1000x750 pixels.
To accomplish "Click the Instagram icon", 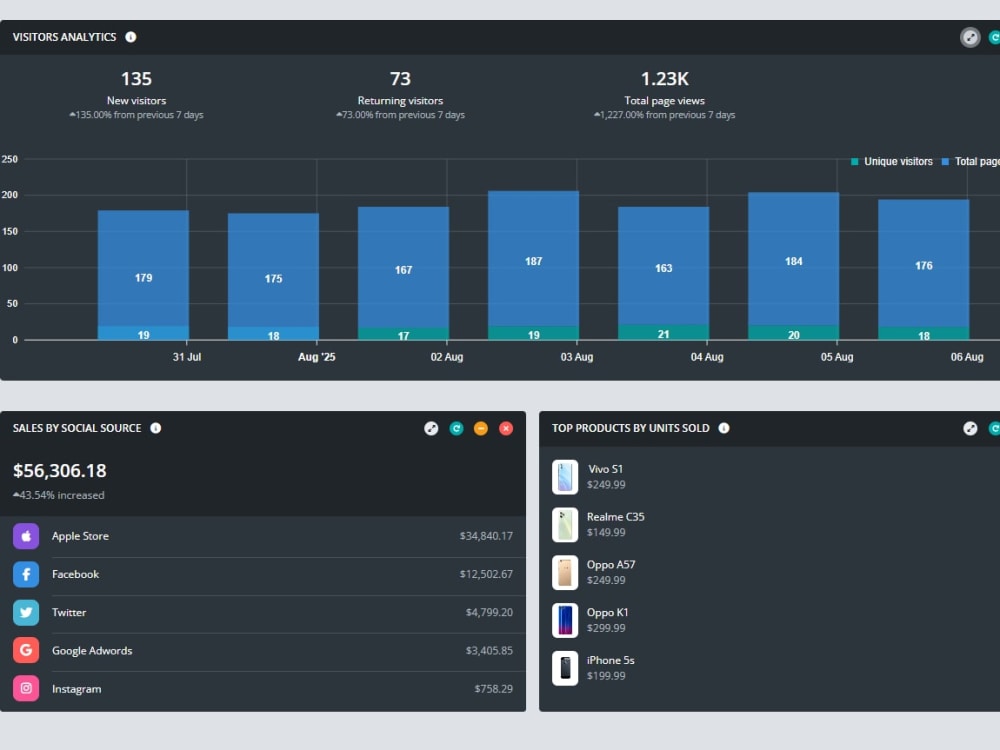I will [26, 689].
